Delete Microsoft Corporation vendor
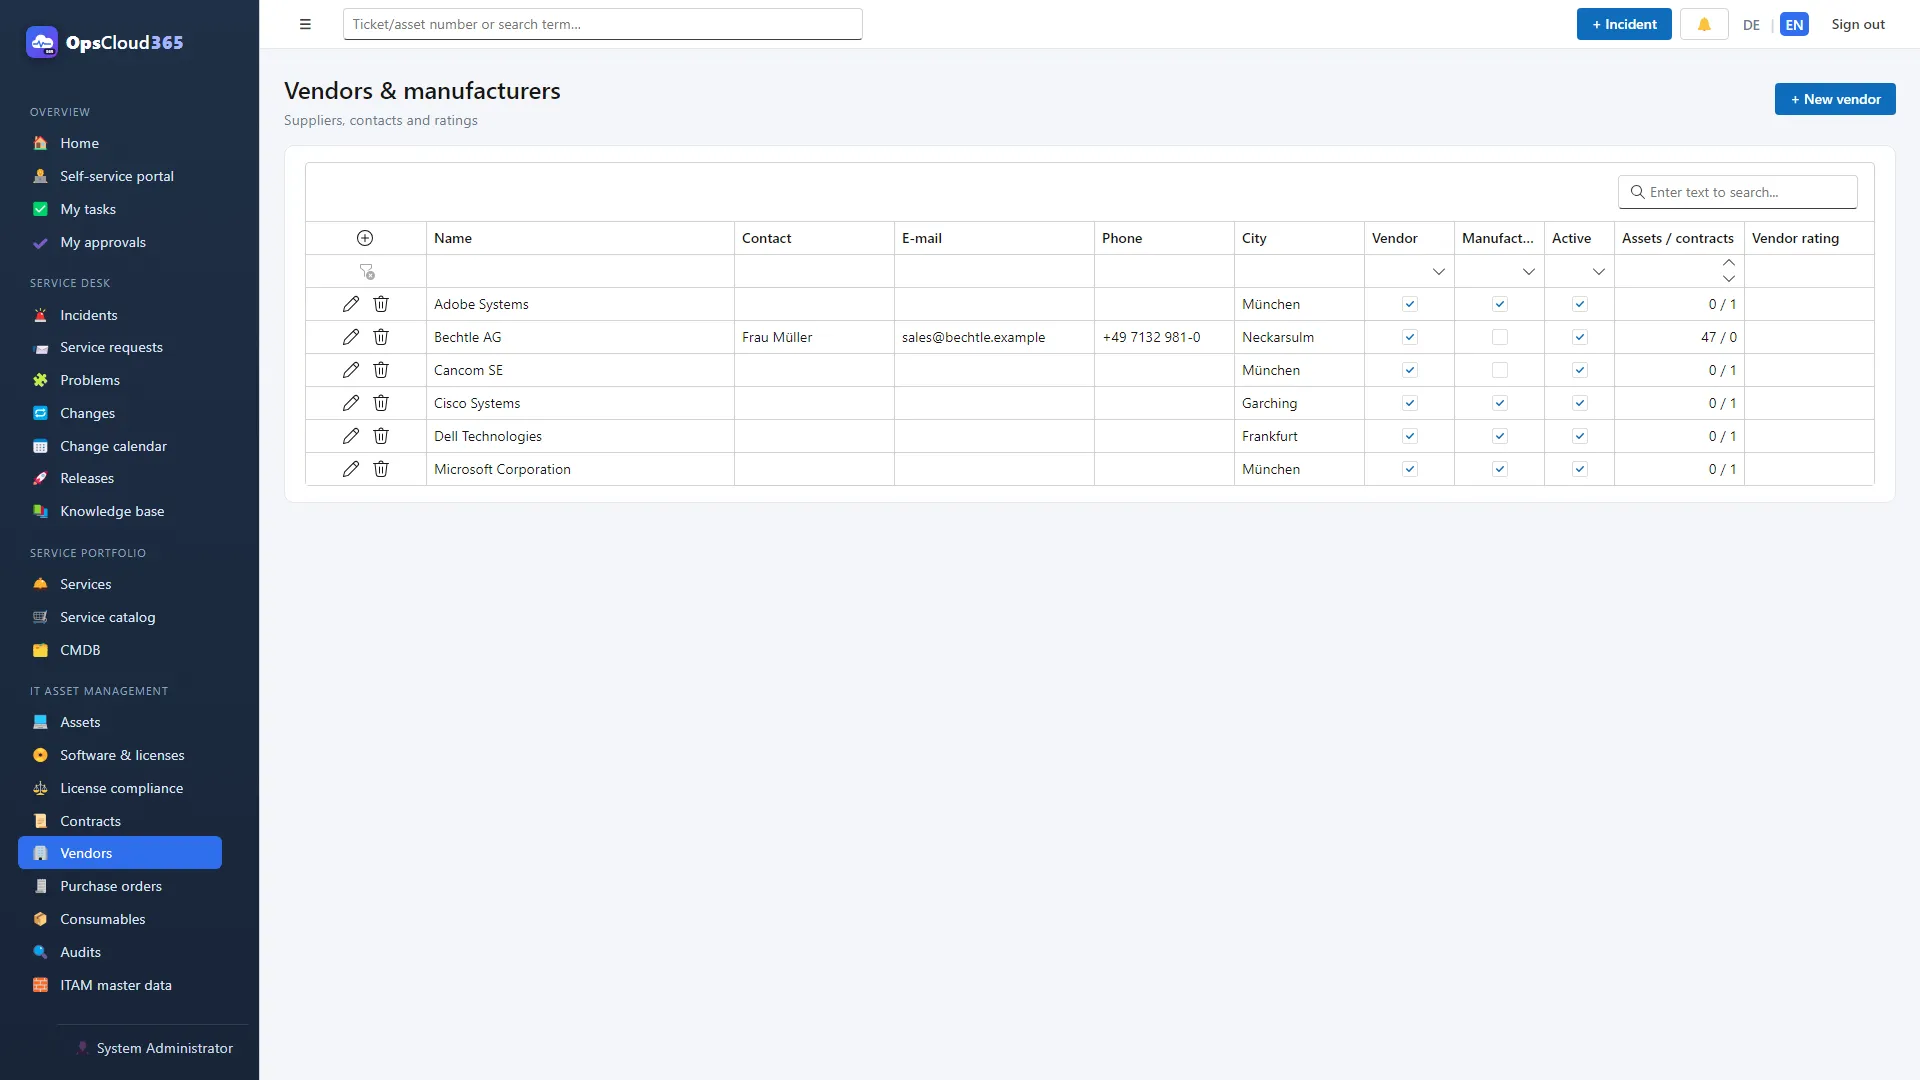Screen dimensions: 1920x1080 coord(381,469)
